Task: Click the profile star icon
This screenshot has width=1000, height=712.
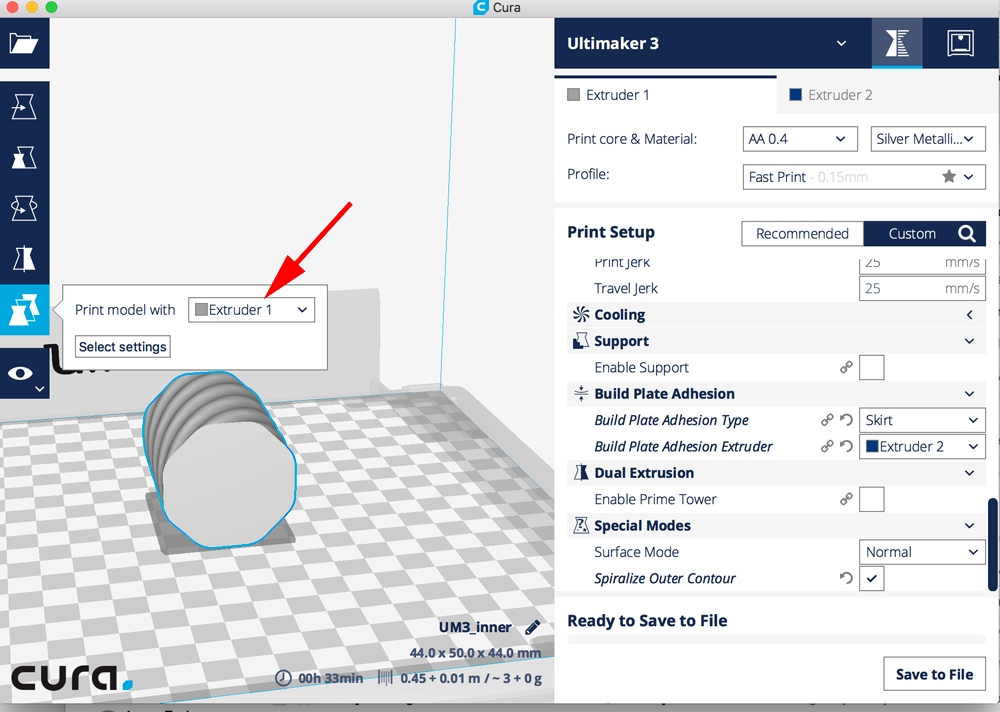Action: pyautogui.click(x=949, y=176)
